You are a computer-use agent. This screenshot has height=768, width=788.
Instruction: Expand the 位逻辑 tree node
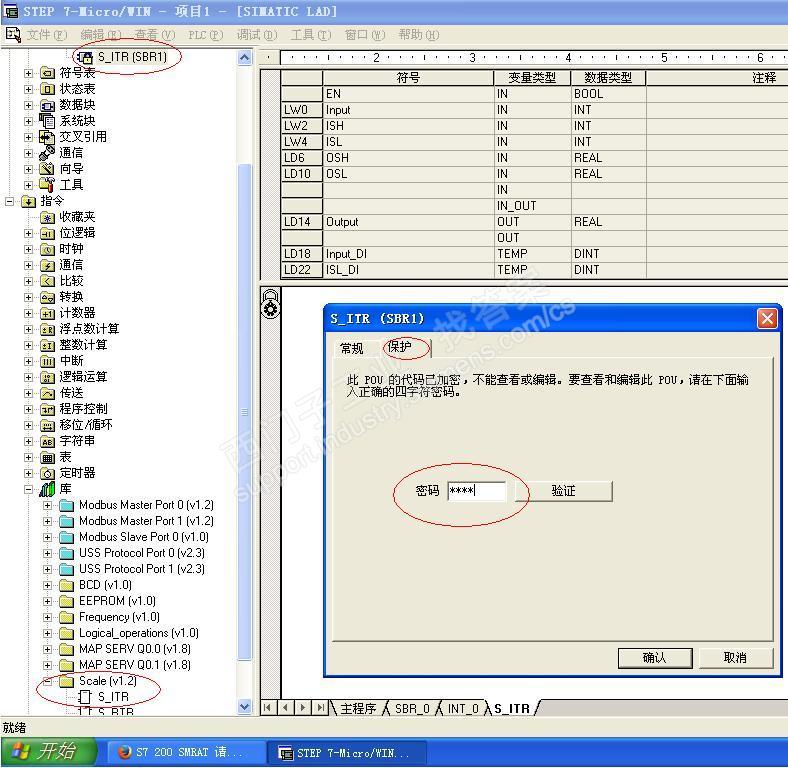click(29, 233)
